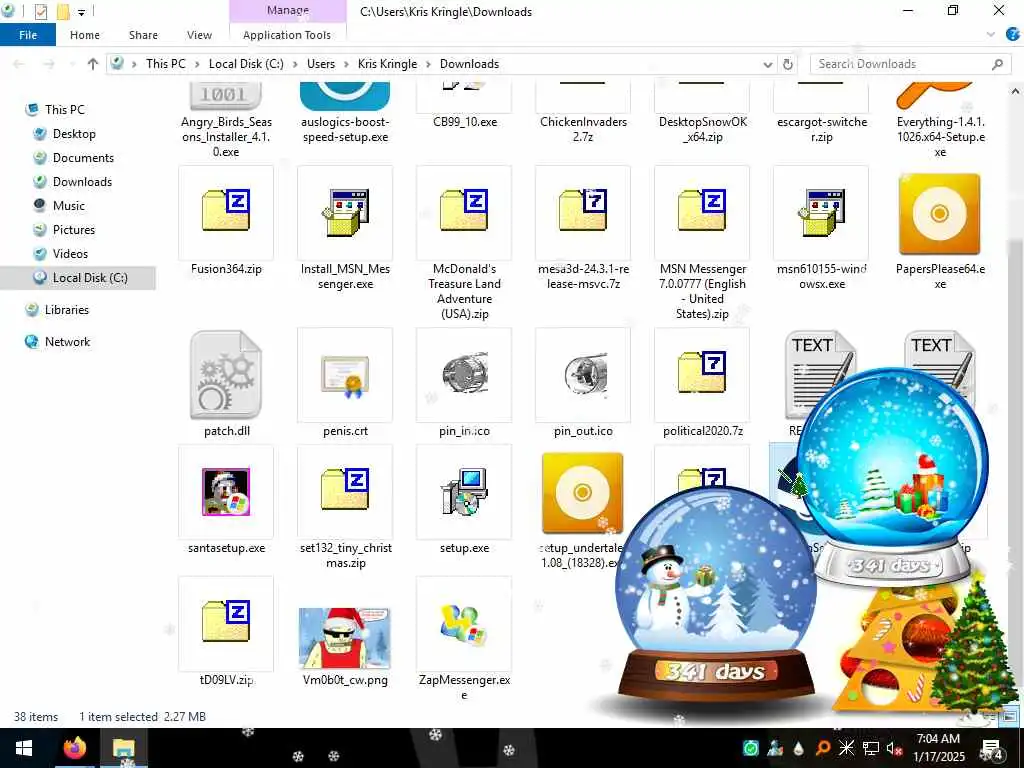Click the network tray icon
Screen dimensions: 1024x768
pyautogui.click(x=871, y=748)
